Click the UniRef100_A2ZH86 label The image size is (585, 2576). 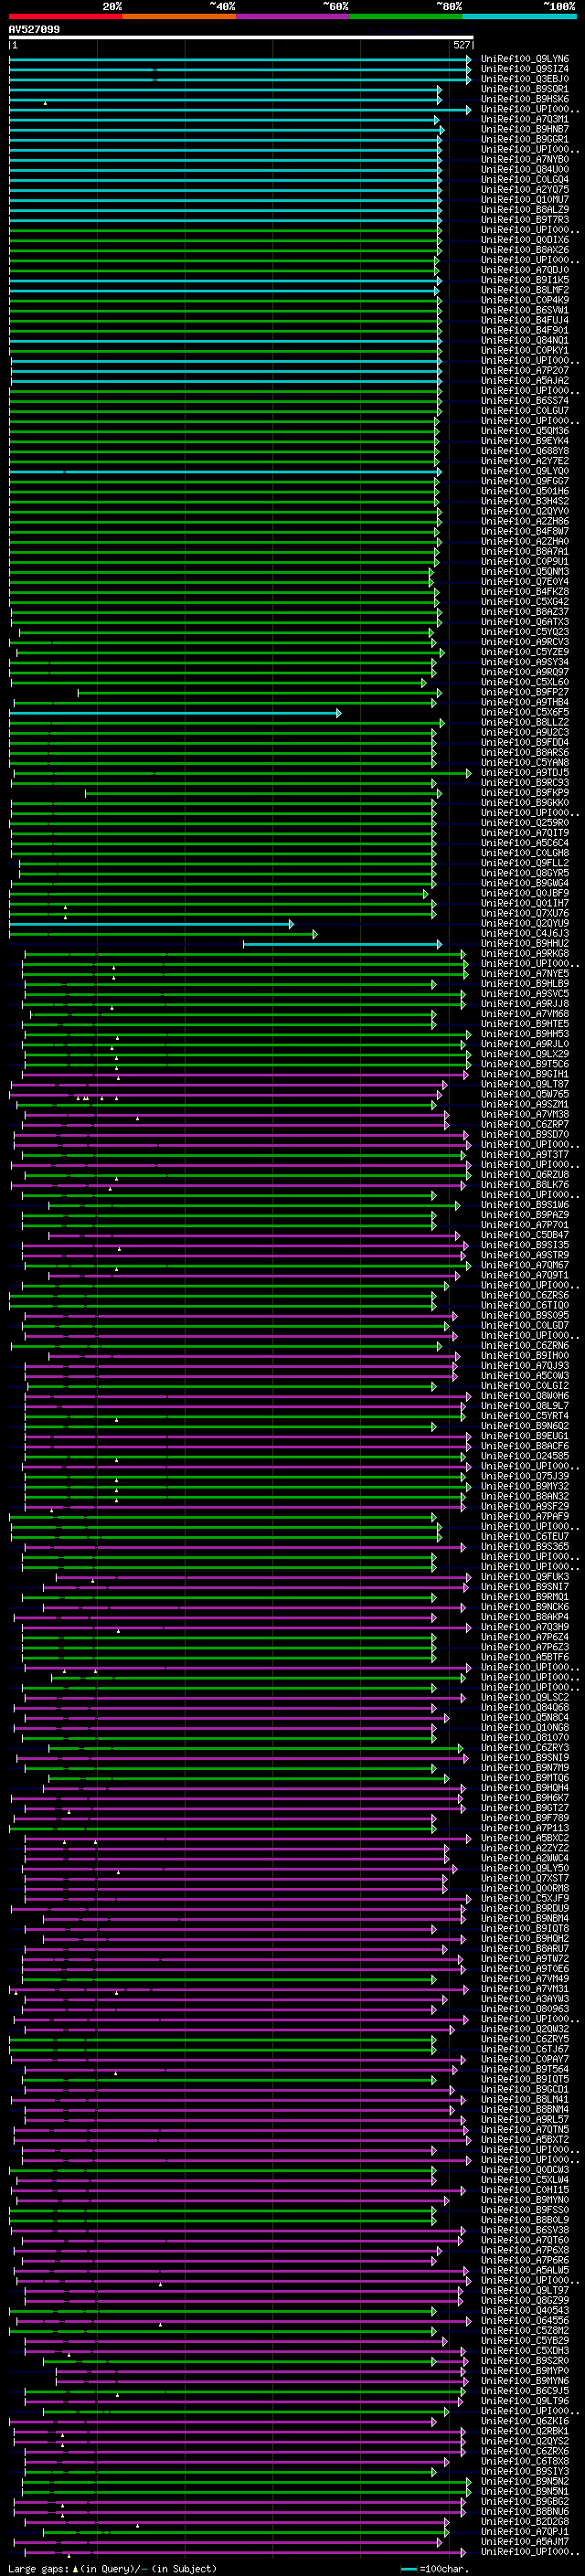coord(525,521)
